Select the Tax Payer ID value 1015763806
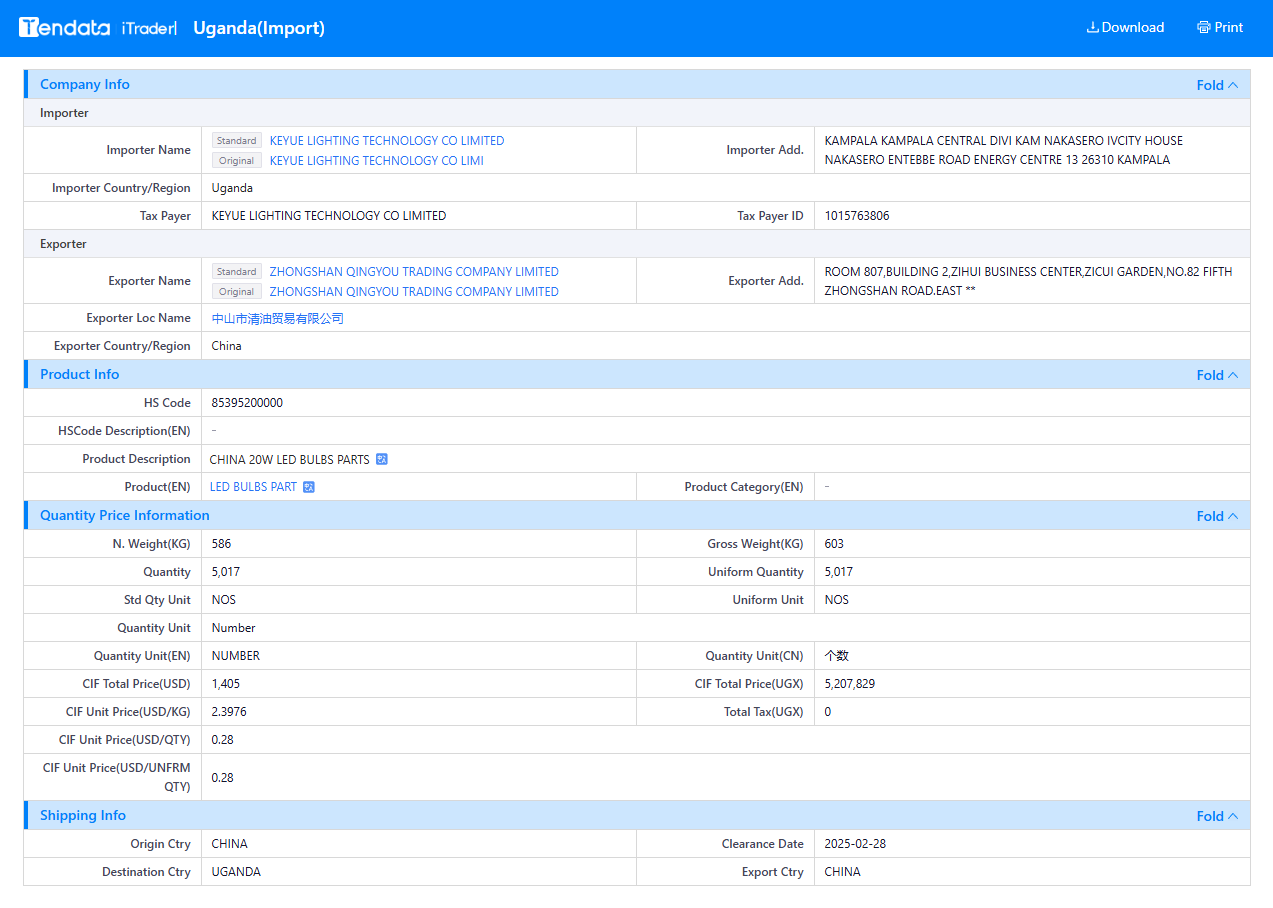This screenshot has height=908, width=1273. (857, 216)
